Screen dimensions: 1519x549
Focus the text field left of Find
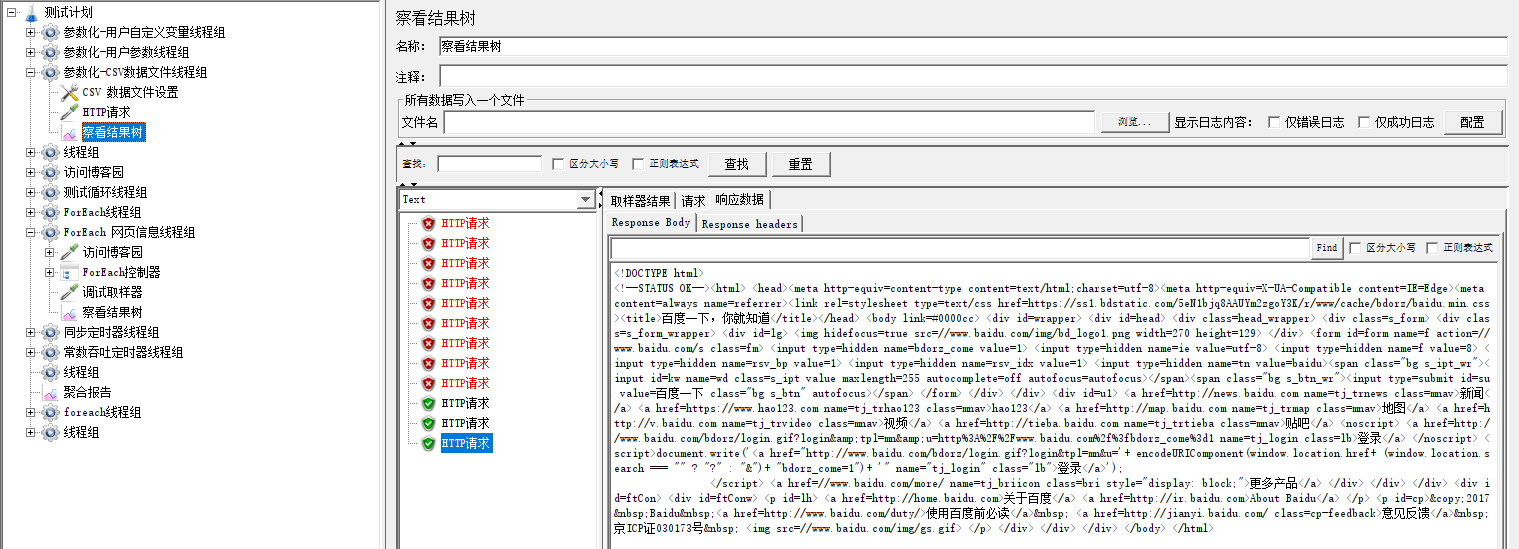pyautogui.click(x=960, y=247)
